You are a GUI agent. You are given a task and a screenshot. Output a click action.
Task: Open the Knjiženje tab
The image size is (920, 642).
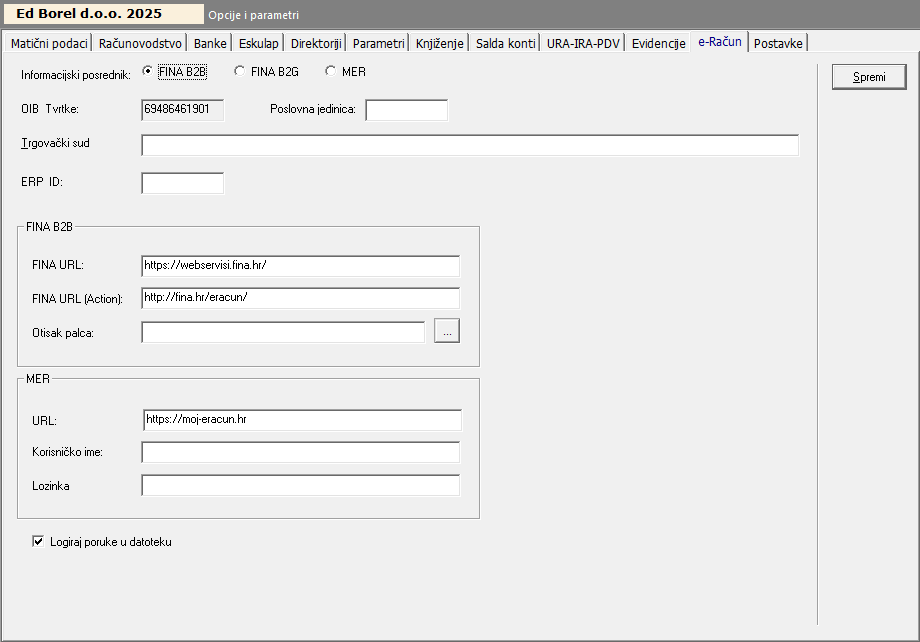pos(440,43)
